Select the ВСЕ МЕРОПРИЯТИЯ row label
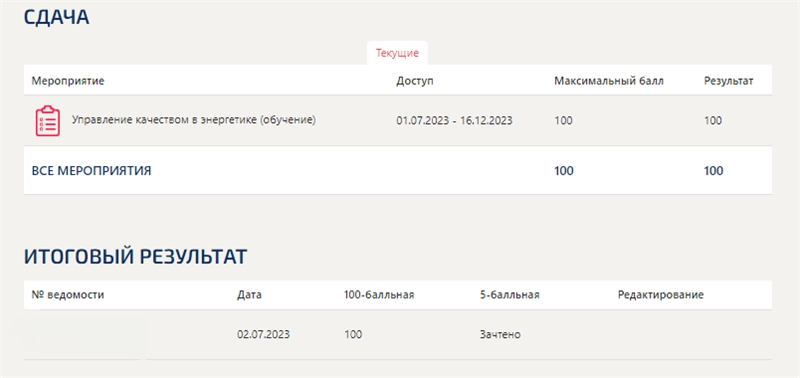Image resolution: width=800 pixels, height=378 pixels. click(x=91, y=171)
